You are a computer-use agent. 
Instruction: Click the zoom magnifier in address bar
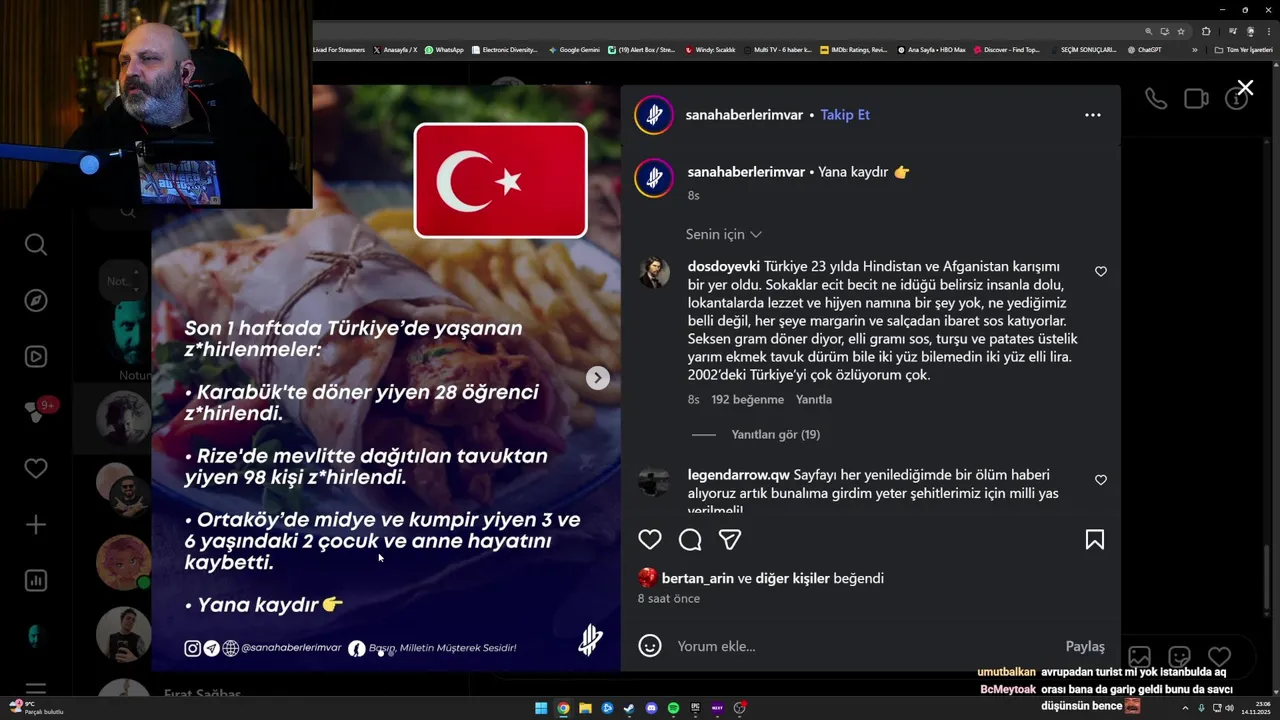(1149, 31)
